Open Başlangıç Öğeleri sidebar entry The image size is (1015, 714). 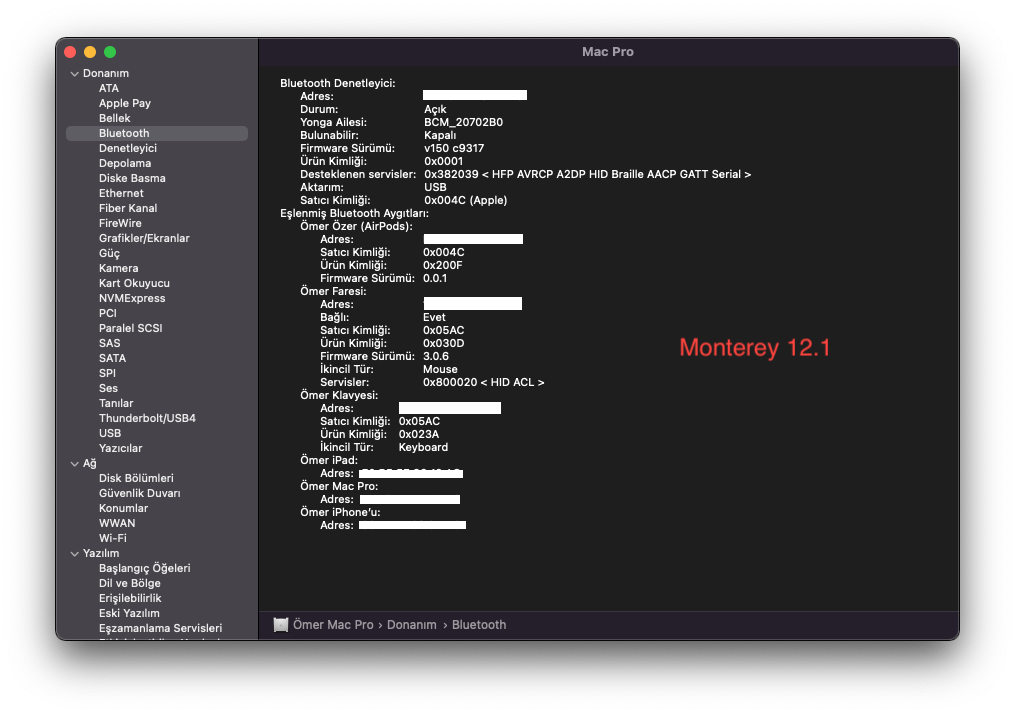144,568
